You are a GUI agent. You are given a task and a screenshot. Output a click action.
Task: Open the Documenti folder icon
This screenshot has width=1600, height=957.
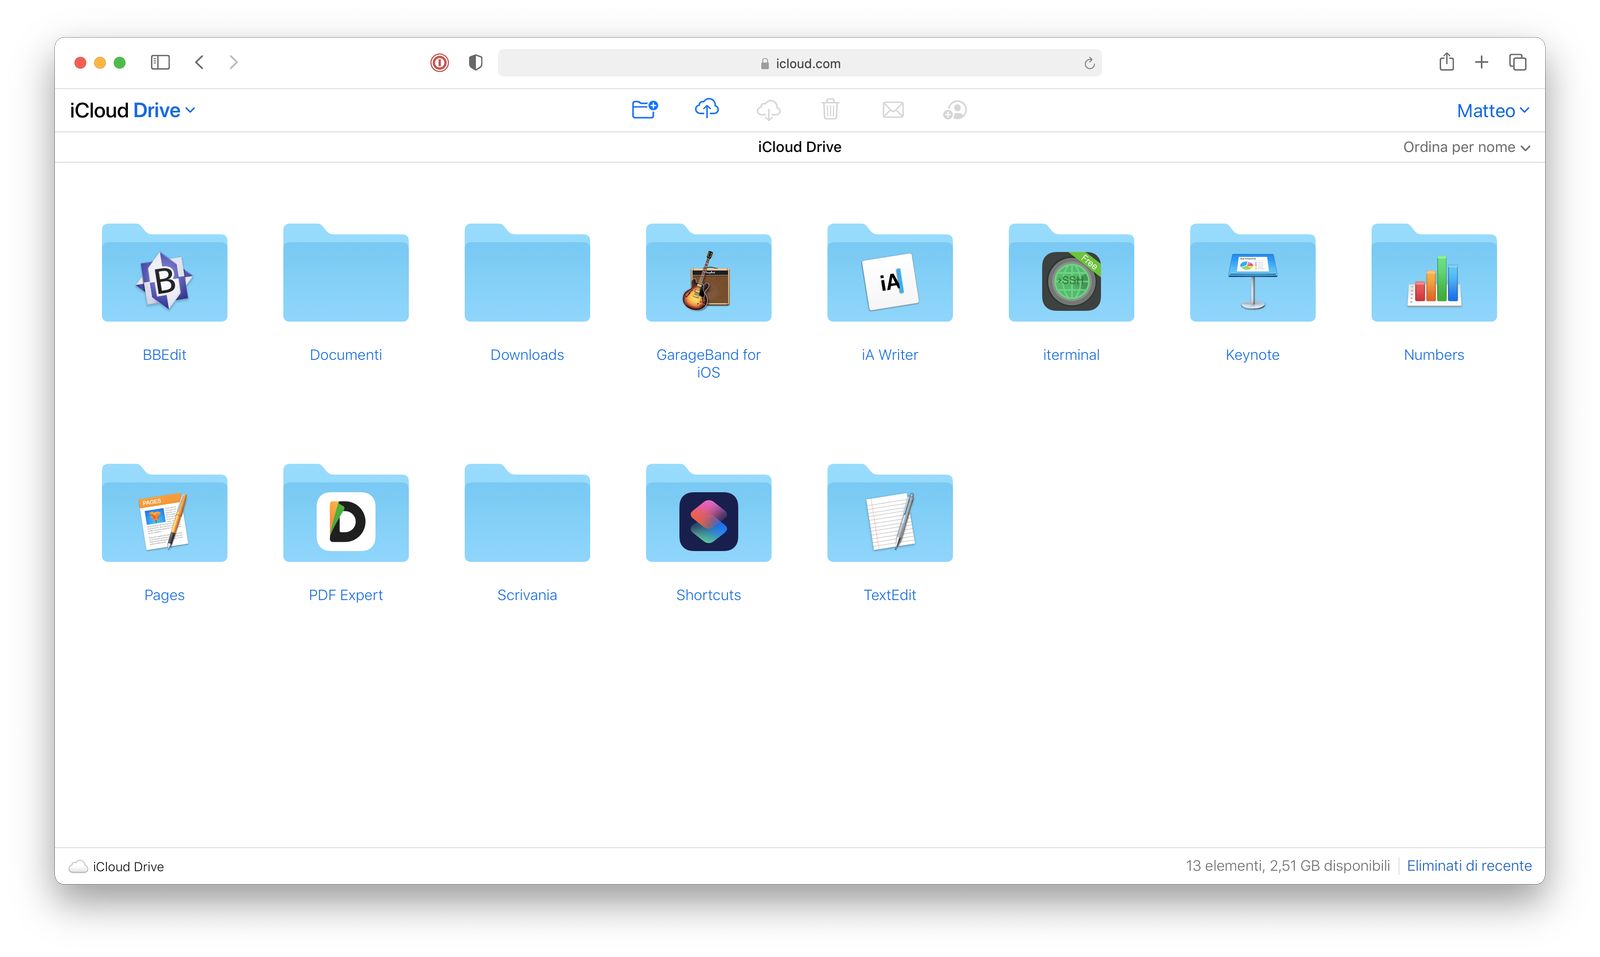(346, 273)
